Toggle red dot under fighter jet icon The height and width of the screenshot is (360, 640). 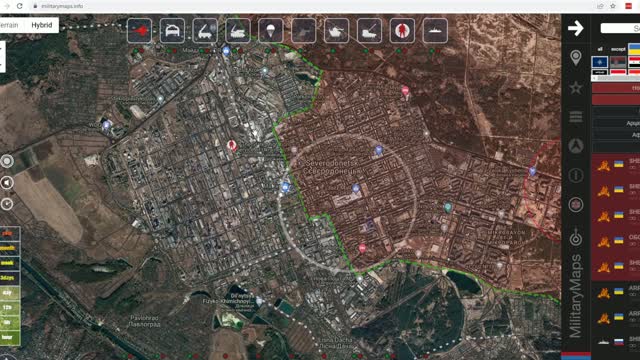[142, 51]
